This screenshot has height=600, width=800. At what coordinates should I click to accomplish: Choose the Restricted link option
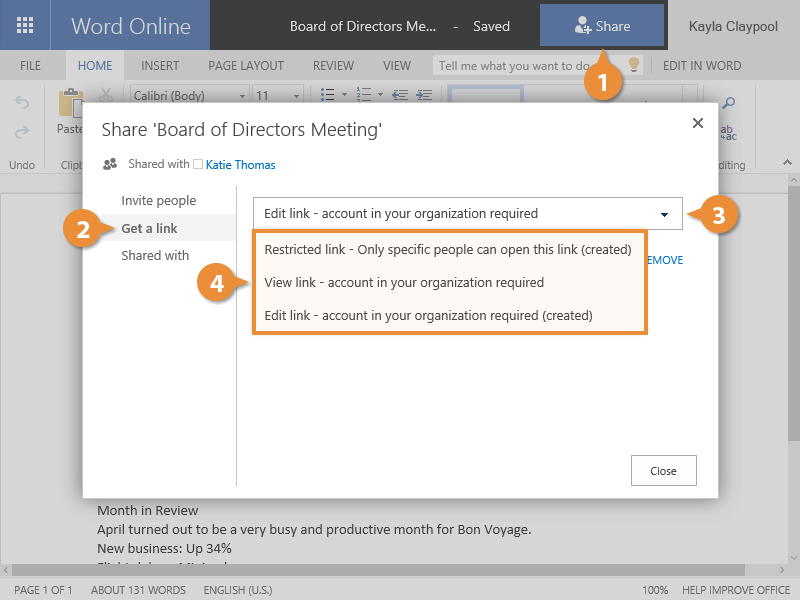click(447, 249)
